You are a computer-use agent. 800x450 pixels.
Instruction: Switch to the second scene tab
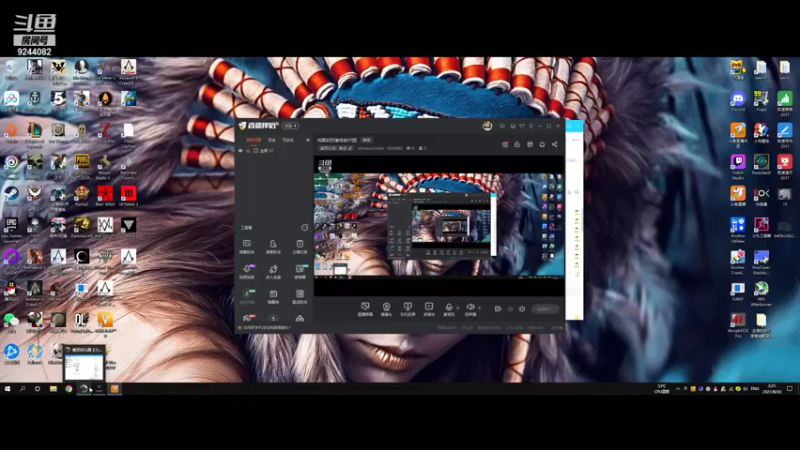[x=272, y=140]
